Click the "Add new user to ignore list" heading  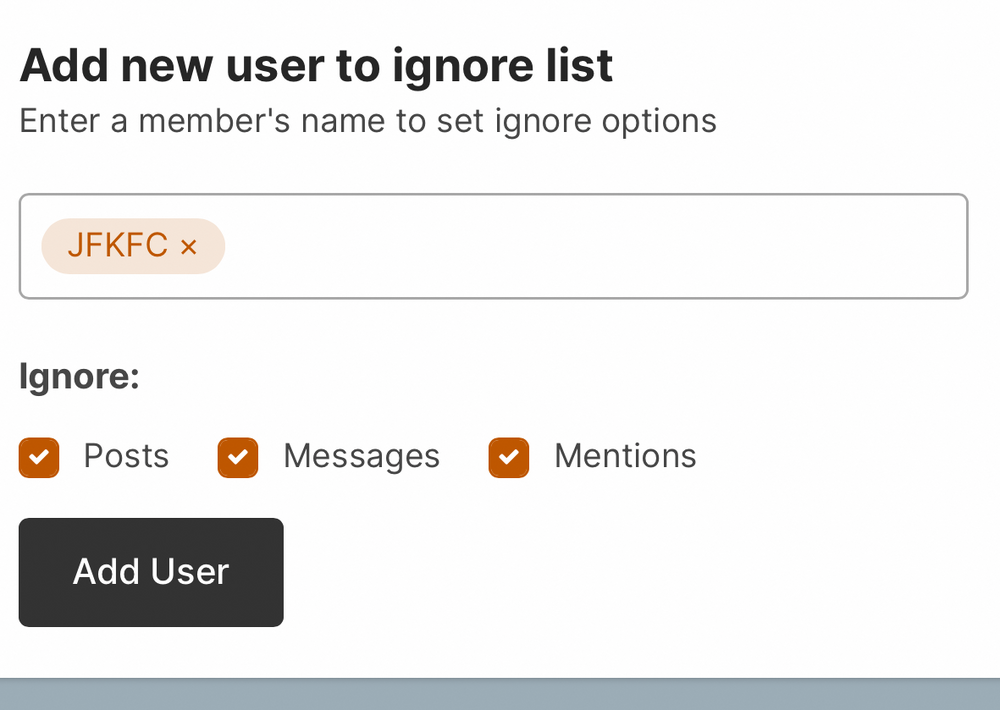(x=316, y=66)
